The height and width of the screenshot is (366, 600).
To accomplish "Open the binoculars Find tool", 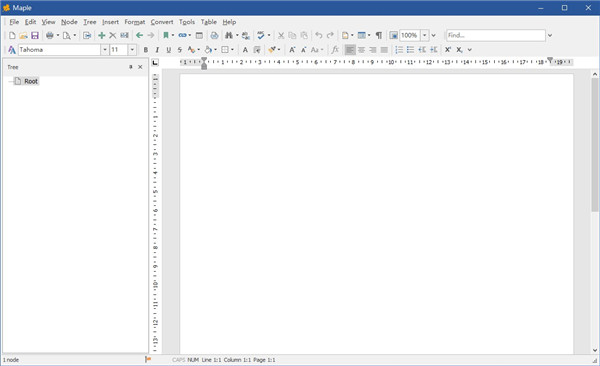I will (x=229, y=36).
